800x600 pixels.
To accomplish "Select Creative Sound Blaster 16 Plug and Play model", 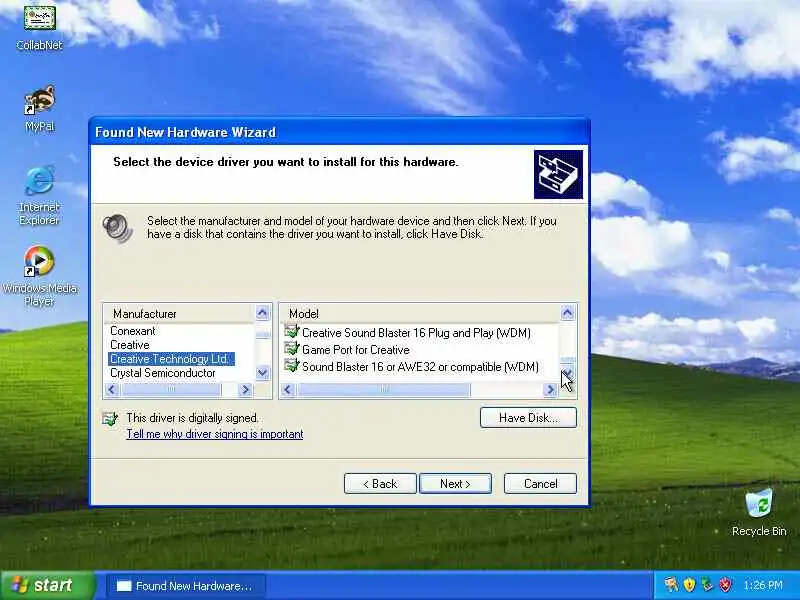I will point(416,333).
